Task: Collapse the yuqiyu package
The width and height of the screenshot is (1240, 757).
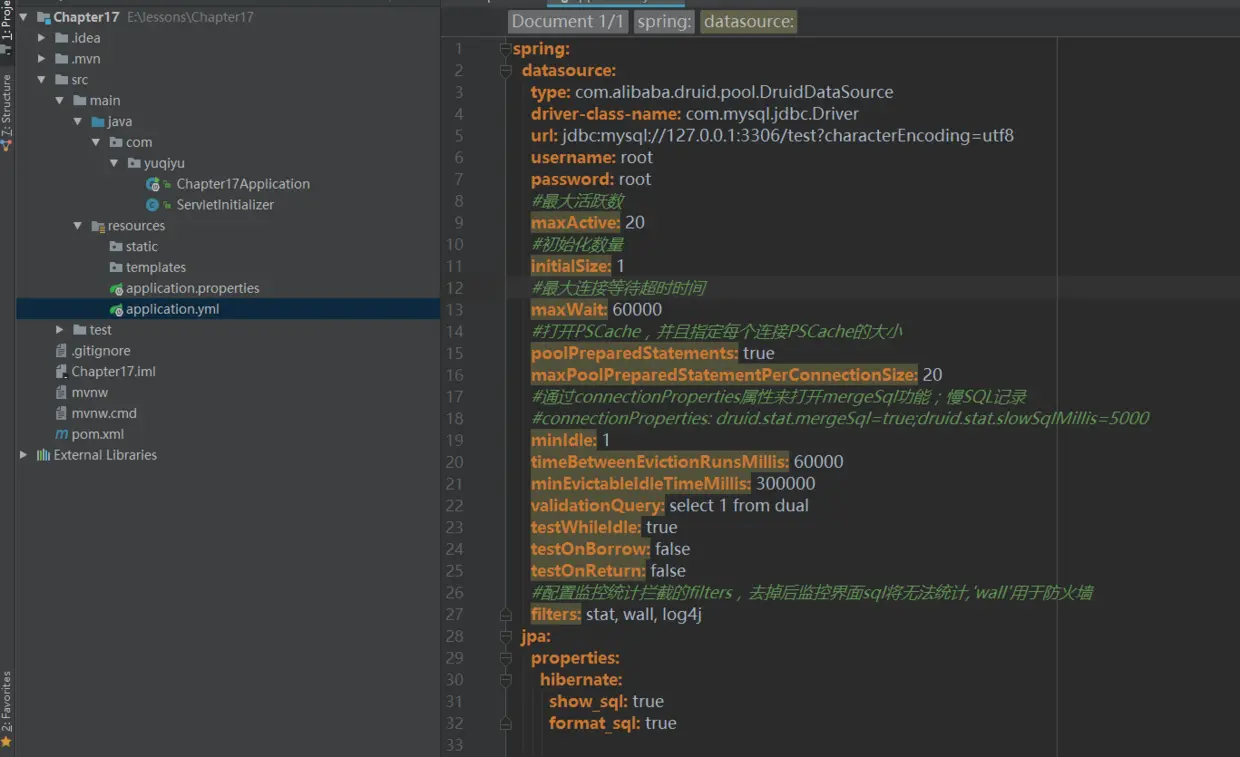Action: pyautogui.click(x=113, y=163)
